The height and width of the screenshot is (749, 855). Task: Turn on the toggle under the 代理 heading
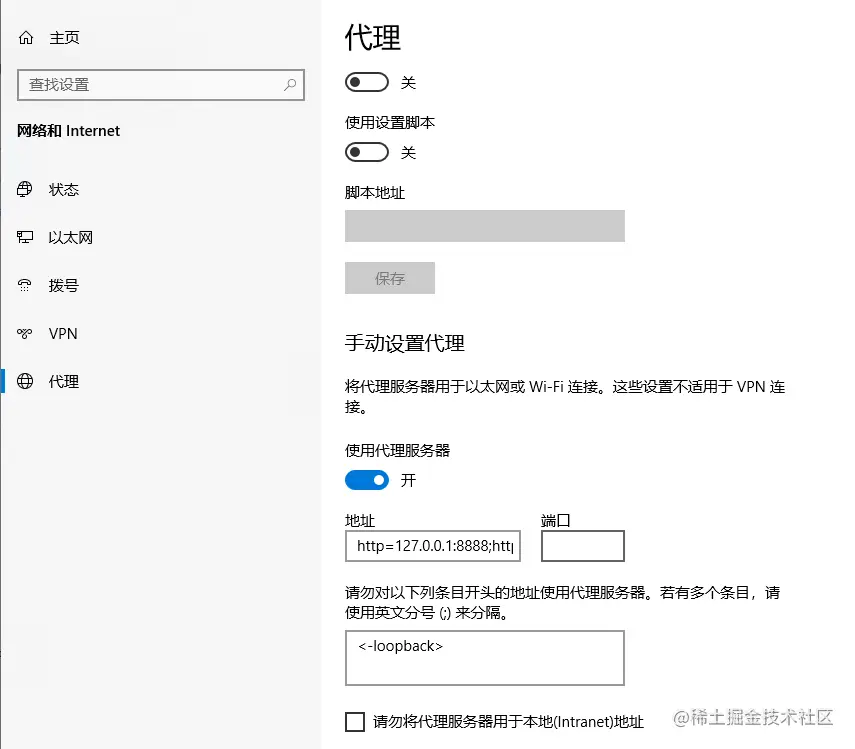coord(366,82)
